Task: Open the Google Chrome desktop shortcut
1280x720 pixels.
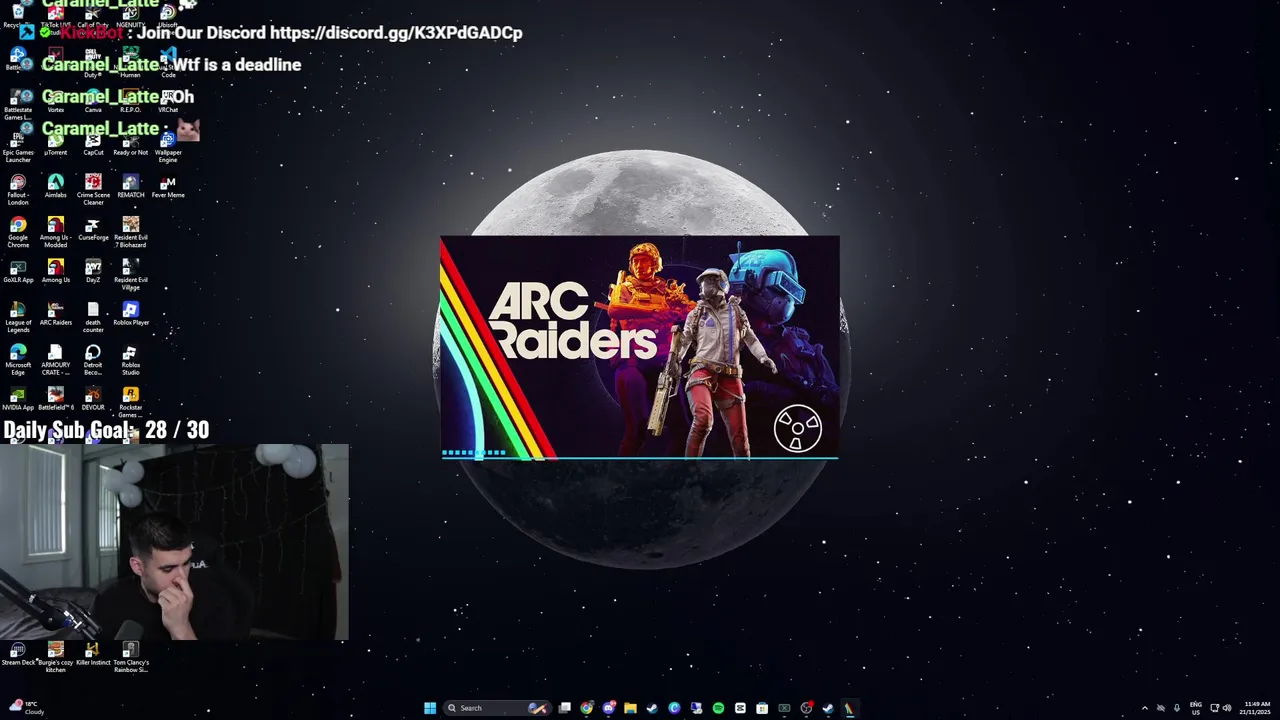Action: 18,232
